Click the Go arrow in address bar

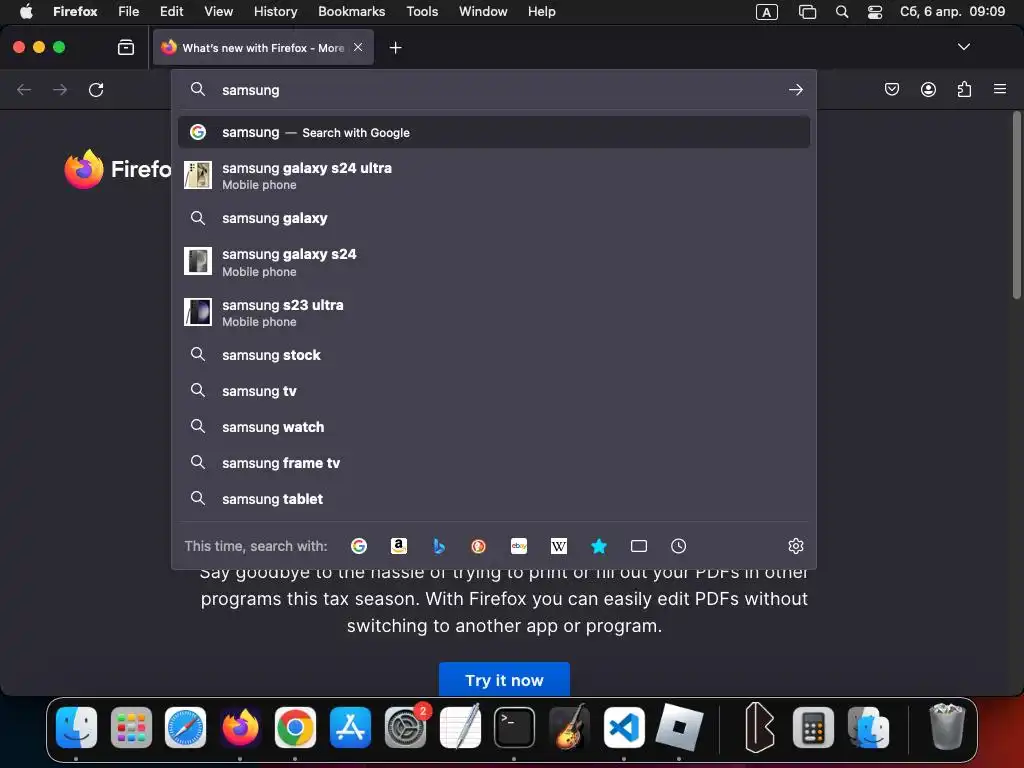pyautogui.click(x=795, y=89)
